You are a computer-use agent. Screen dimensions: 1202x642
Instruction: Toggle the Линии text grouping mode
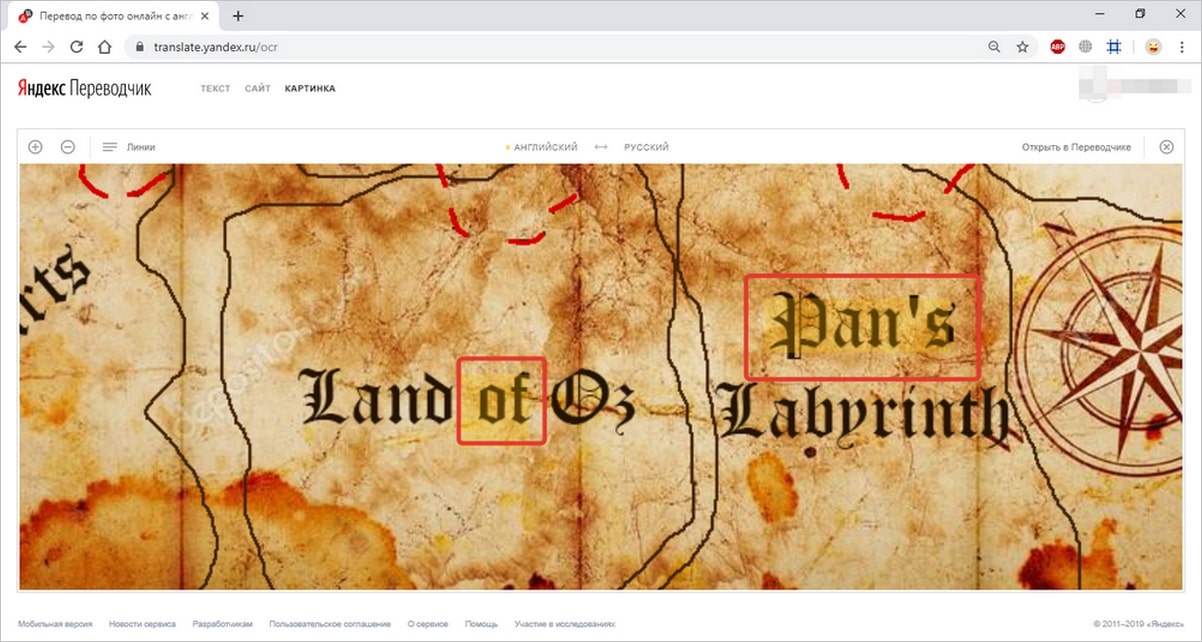click(129, 147)
